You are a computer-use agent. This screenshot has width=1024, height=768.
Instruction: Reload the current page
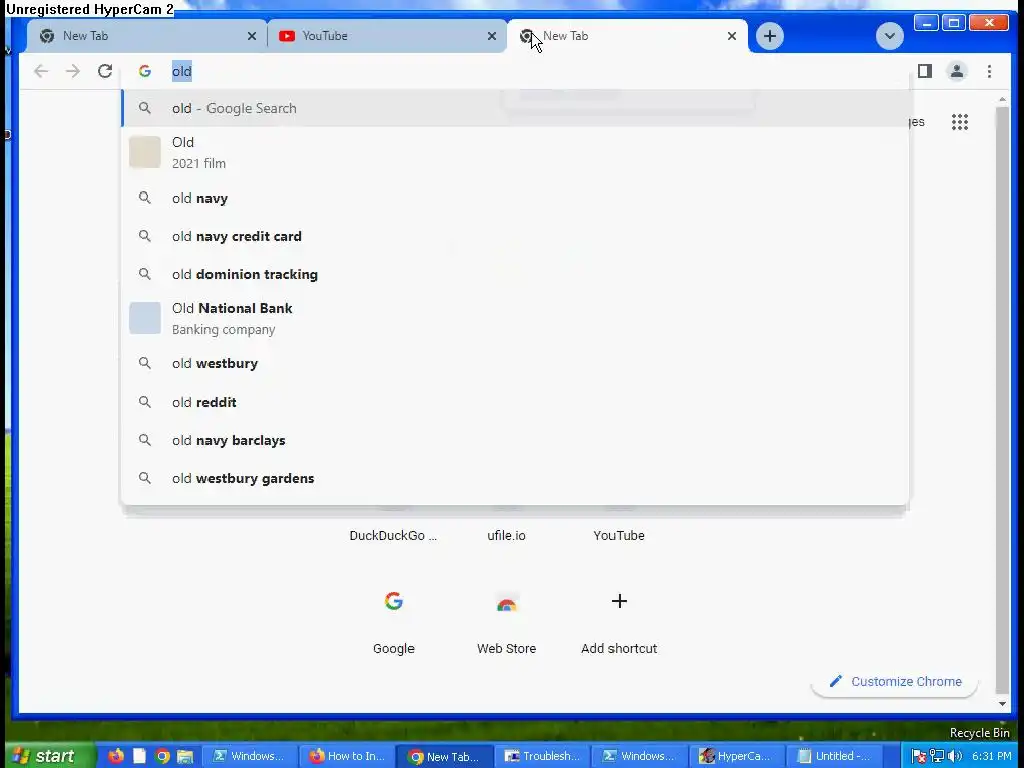(104, 71)
